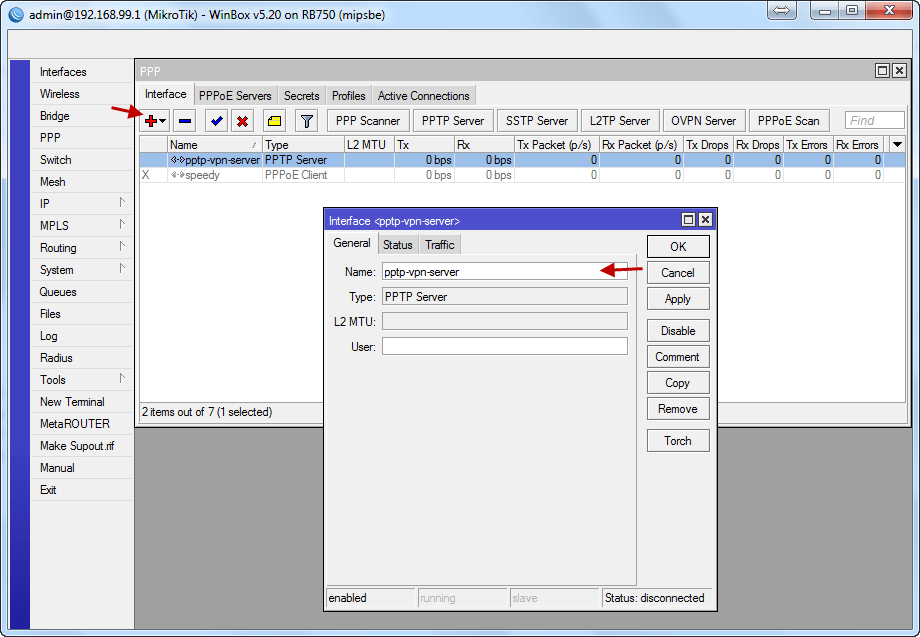This screenshot has width=920, height=637.
Task: Click the PPTP Server button
Action: point(453,121)
